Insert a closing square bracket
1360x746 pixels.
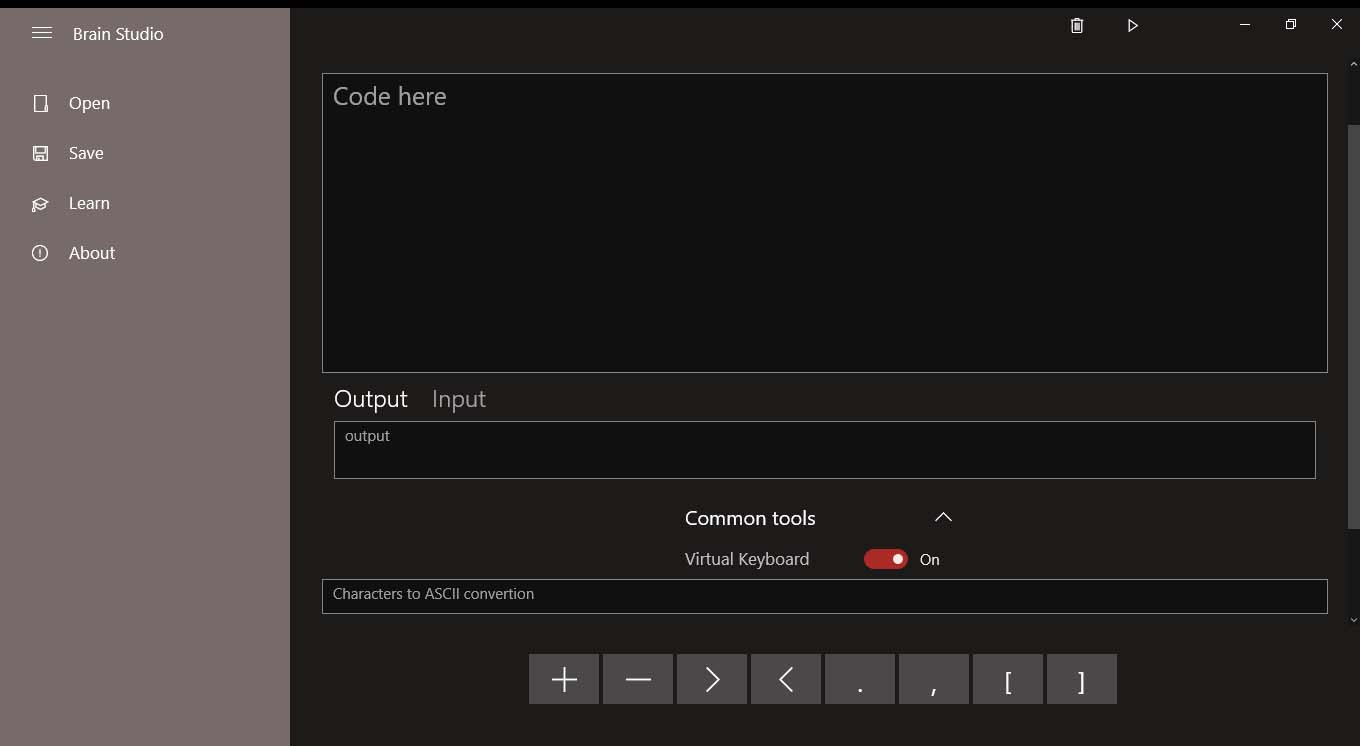tap(1081, 680)
